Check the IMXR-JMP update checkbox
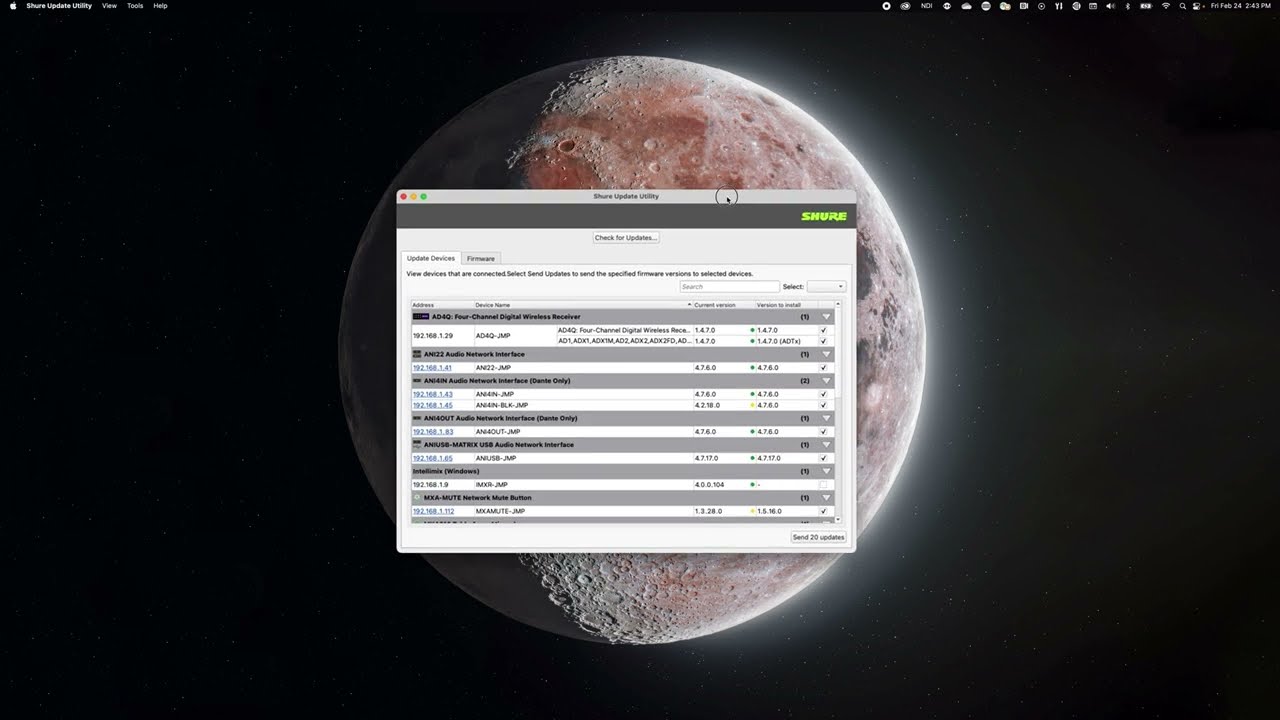The height and width of the screenshot is (720, 1280). tap(824, 484)
